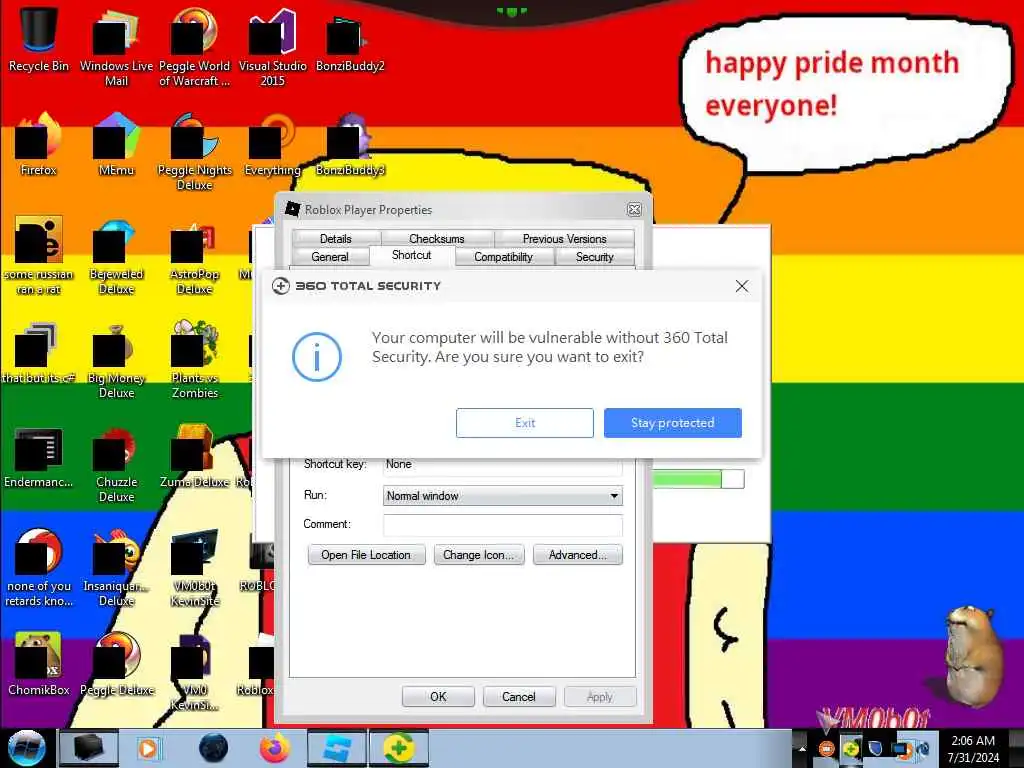
Task: Select the Everything desktop shortcut
Action: point(272,145)
